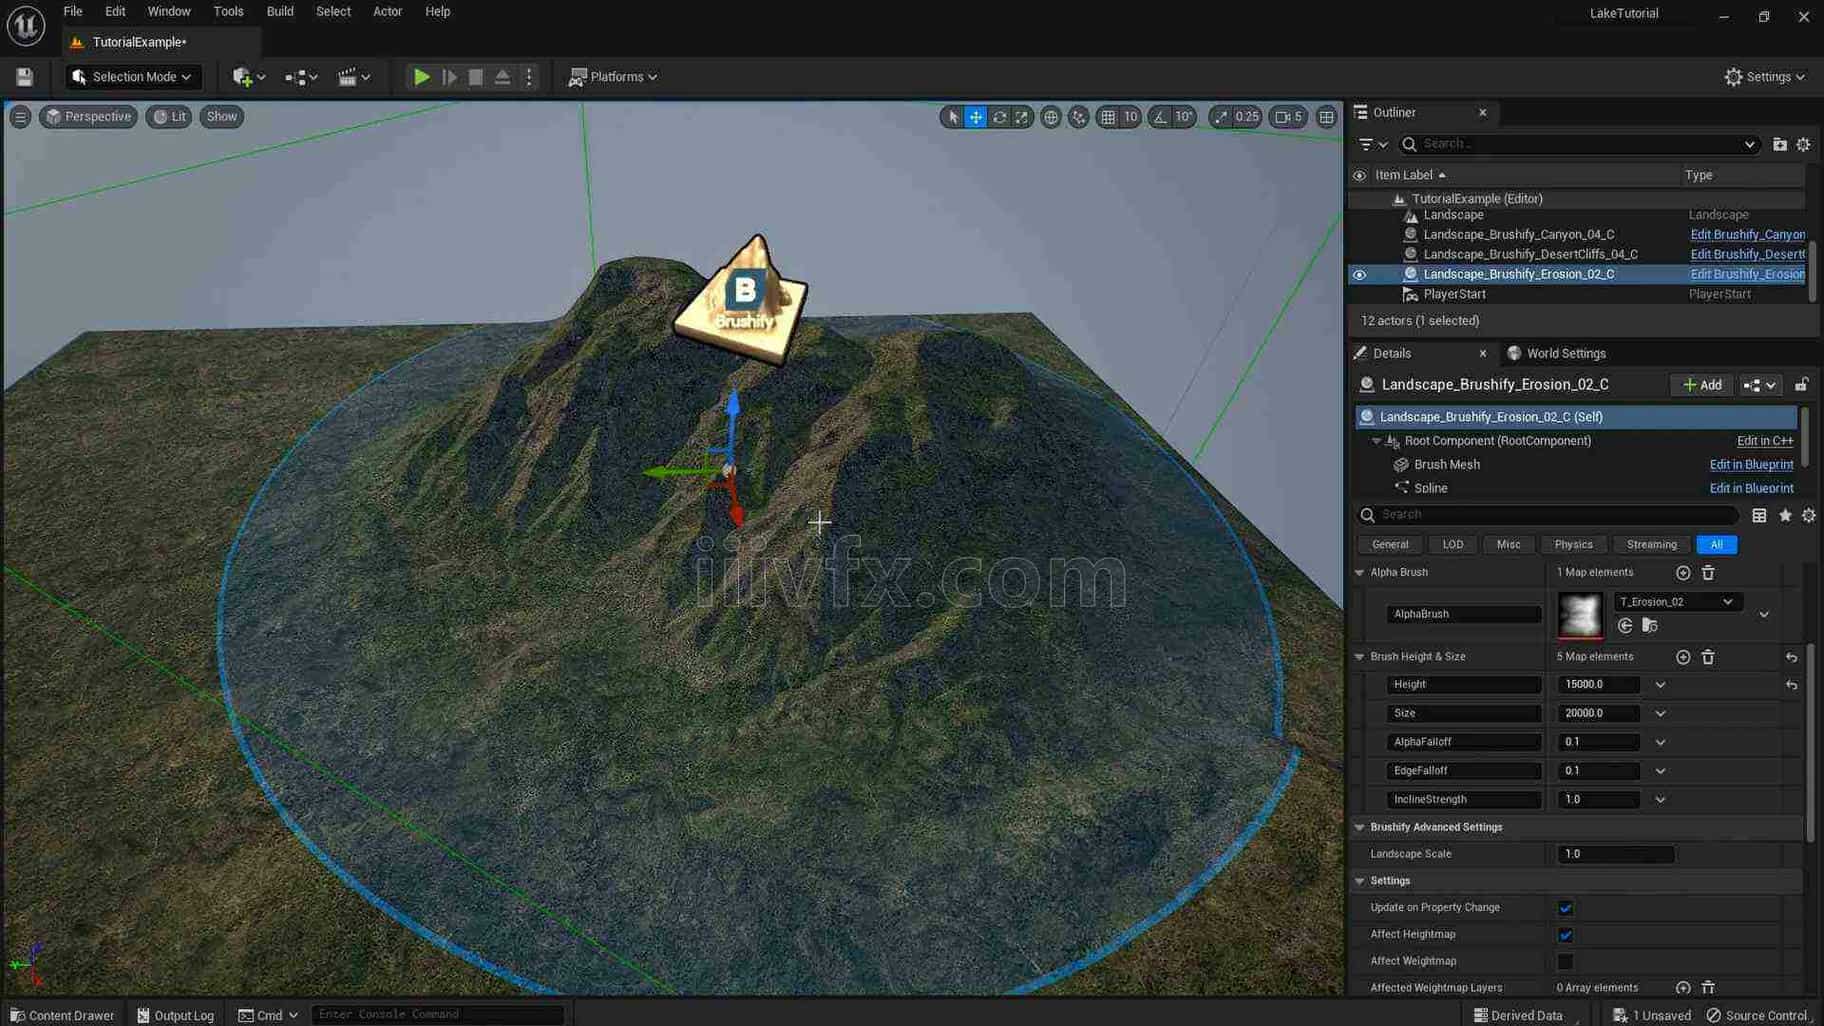Screen dimensions: 1824x1026
Task: Open the viewport Show menu
Action: [x=221, y=117]
